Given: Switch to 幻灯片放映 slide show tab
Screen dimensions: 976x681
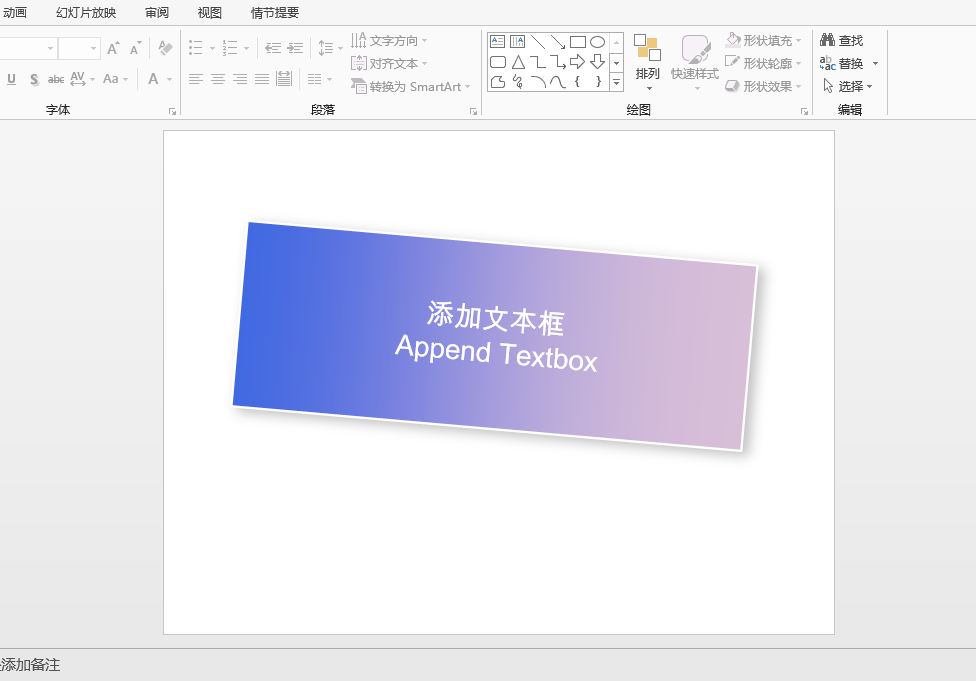Looking at the screenshot, I should click(86, 12).
